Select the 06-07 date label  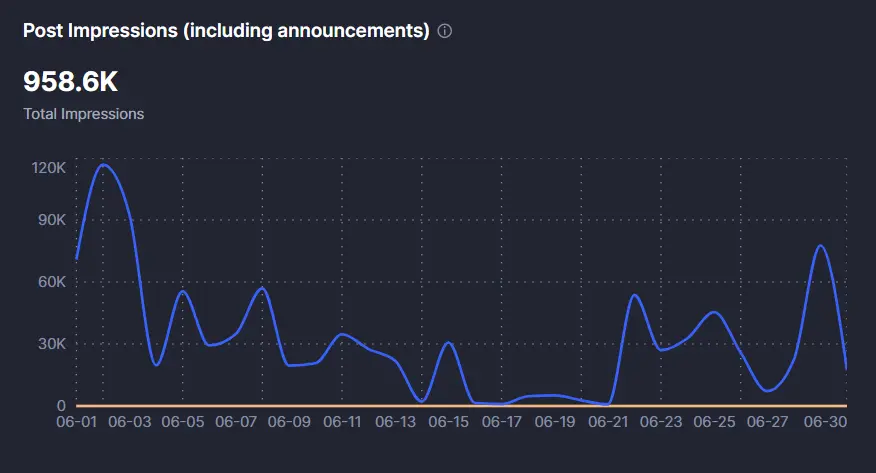tap(236, 422)
